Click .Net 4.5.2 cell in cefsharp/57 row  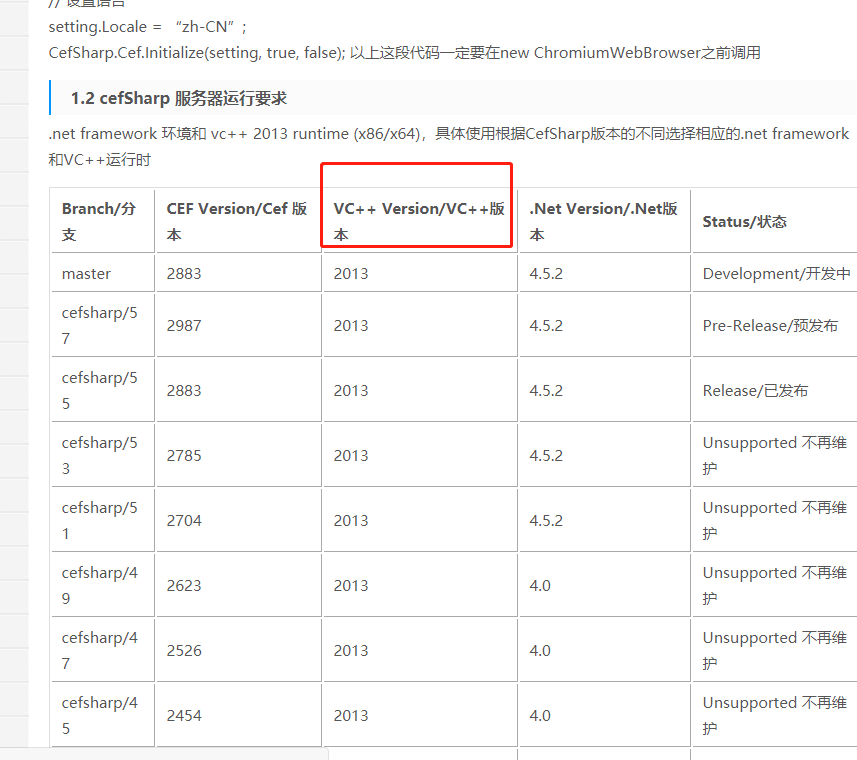point(604,325)
